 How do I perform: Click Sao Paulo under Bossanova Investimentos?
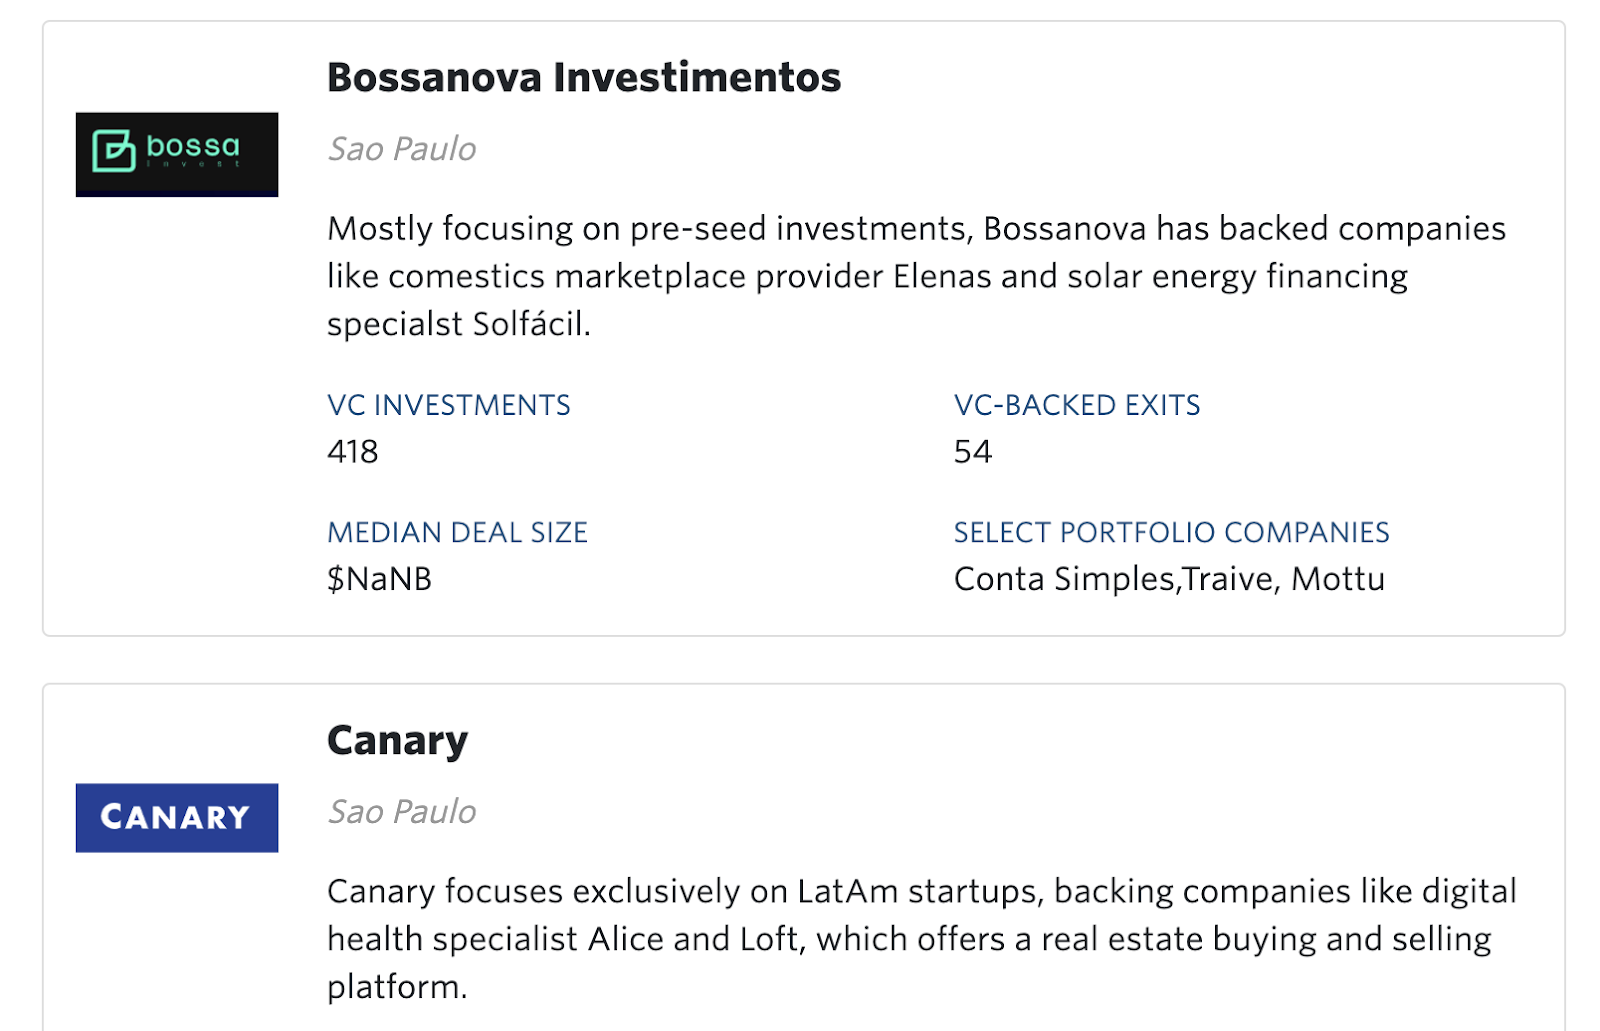(402, 149)
